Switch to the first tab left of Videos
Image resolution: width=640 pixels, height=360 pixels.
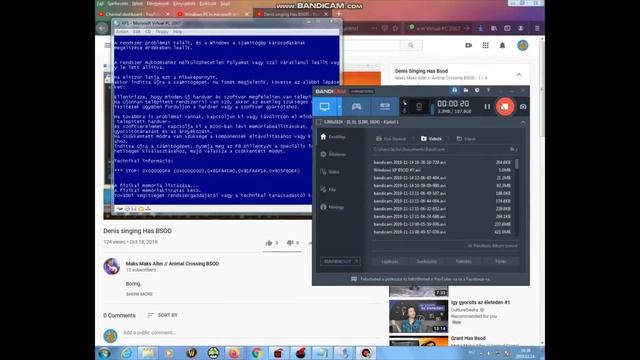[391, 139]
